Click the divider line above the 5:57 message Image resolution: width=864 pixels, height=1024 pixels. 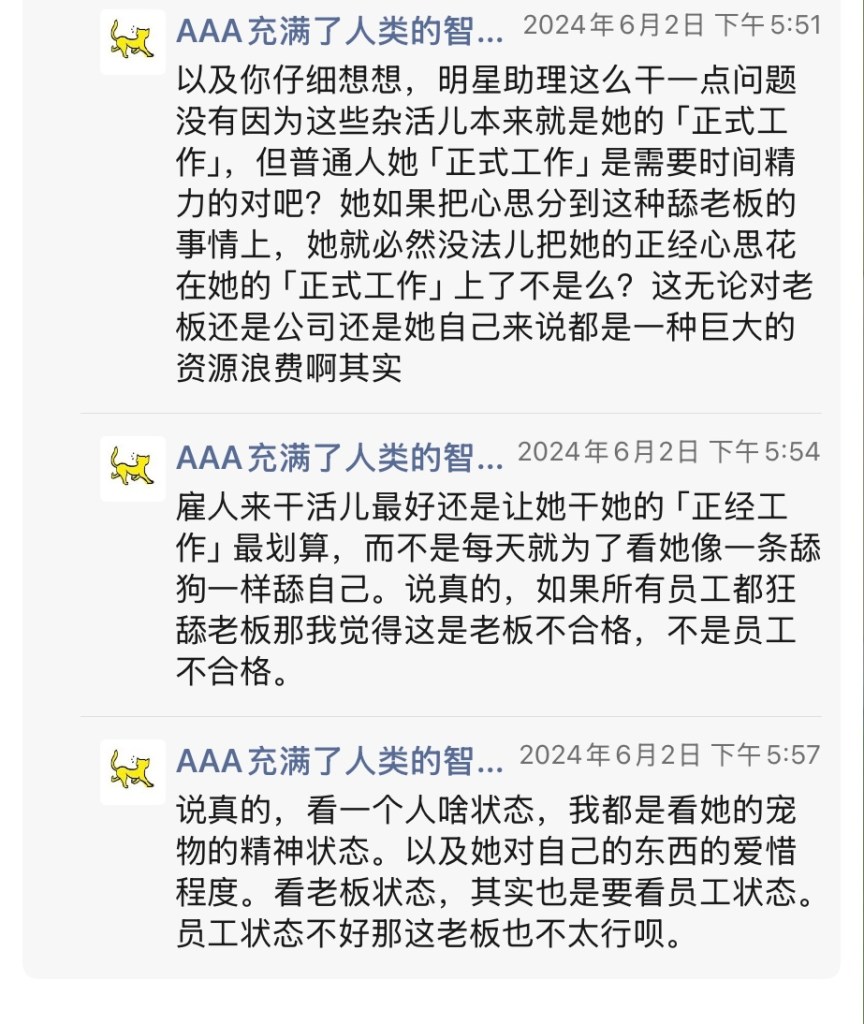click(x=450, y=716)
